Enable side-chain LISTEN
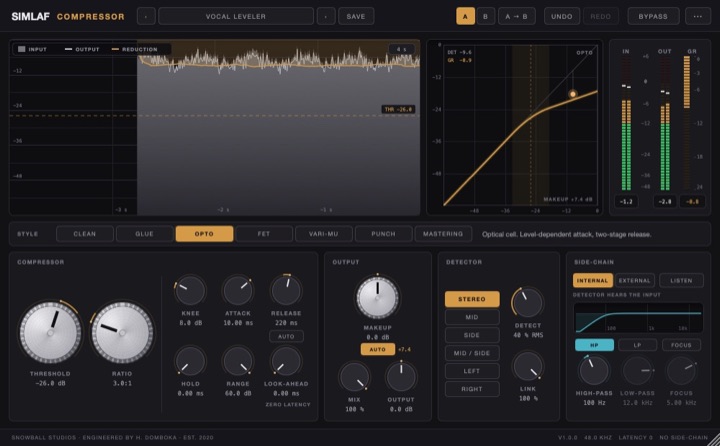The image size is (720, 446). pos(681,280)
